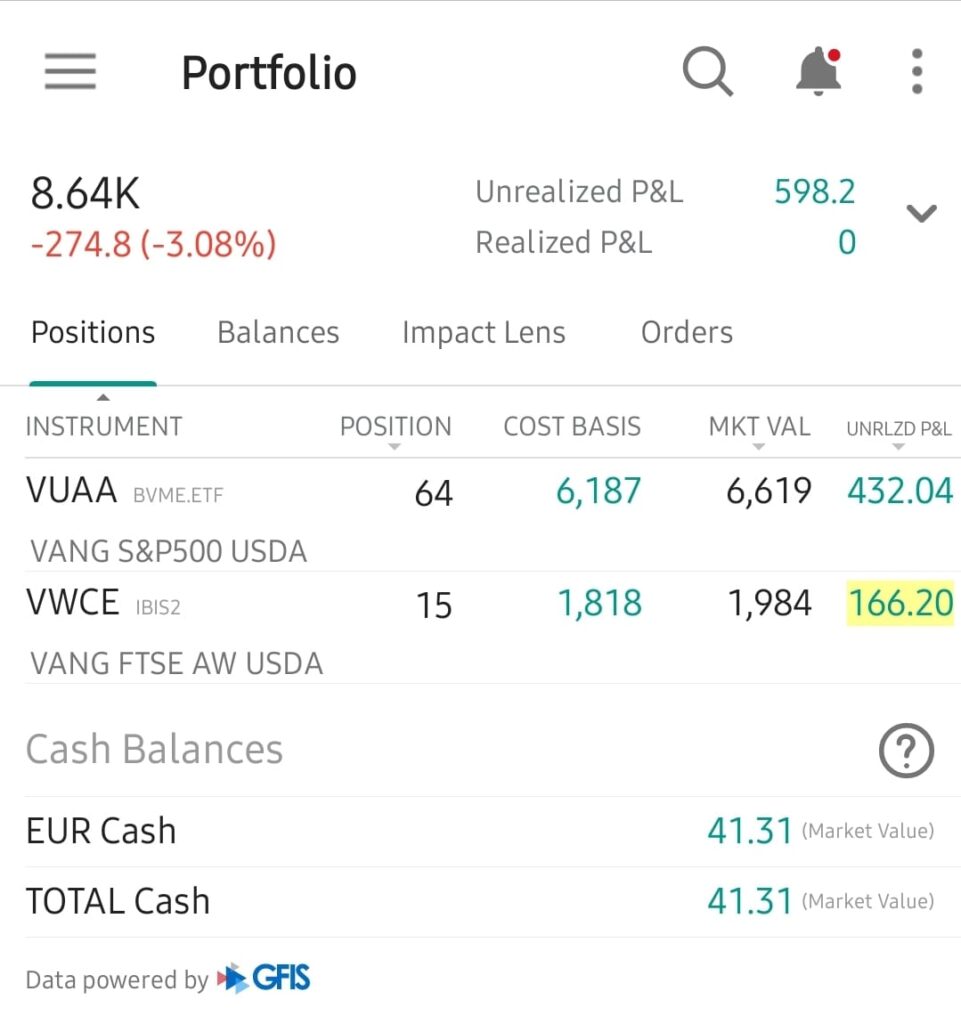Image resolution: width=961 pixels, height=1024 pixels.
Task: Tap the highlighted 166.20 unrealized P&L
Action: click(900, 604)
